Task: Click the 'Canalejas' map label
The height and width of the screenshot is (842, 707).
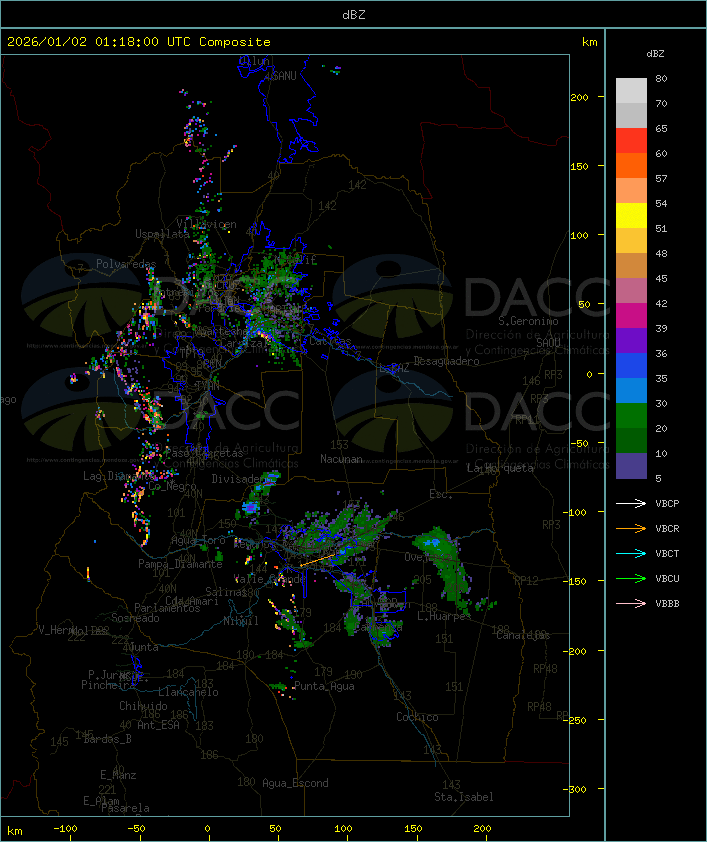Action: (x=523, y=636)
